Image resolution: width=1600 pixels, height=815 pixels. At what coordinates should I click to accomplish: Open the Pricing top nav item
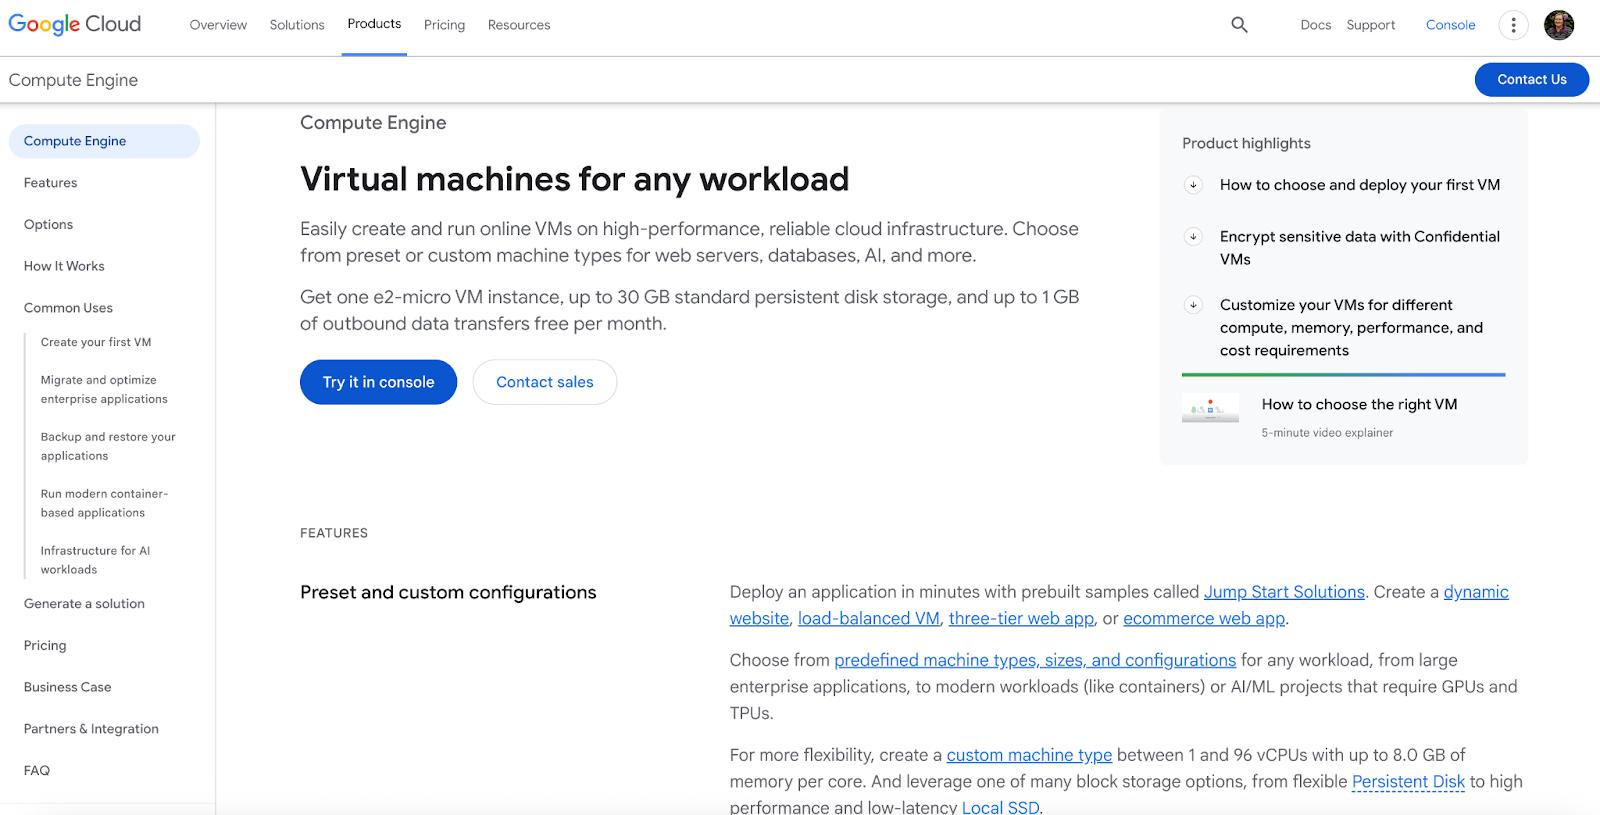click(444, 25)
